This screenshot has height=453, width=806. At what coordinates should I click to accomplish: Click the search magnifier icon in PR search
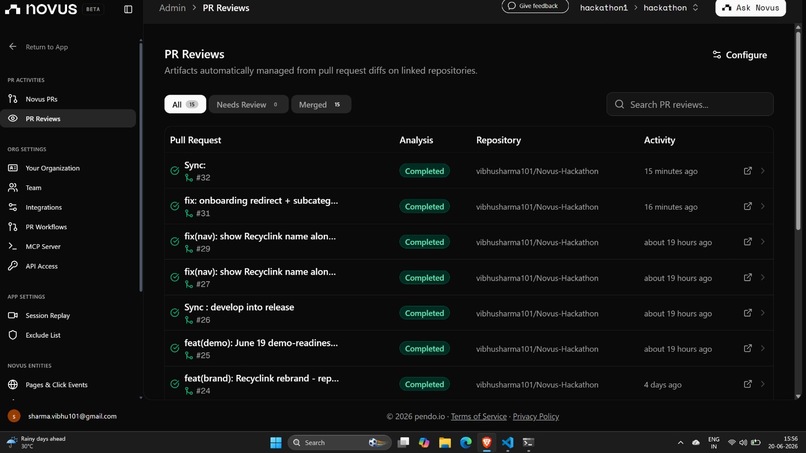(619, 104)
